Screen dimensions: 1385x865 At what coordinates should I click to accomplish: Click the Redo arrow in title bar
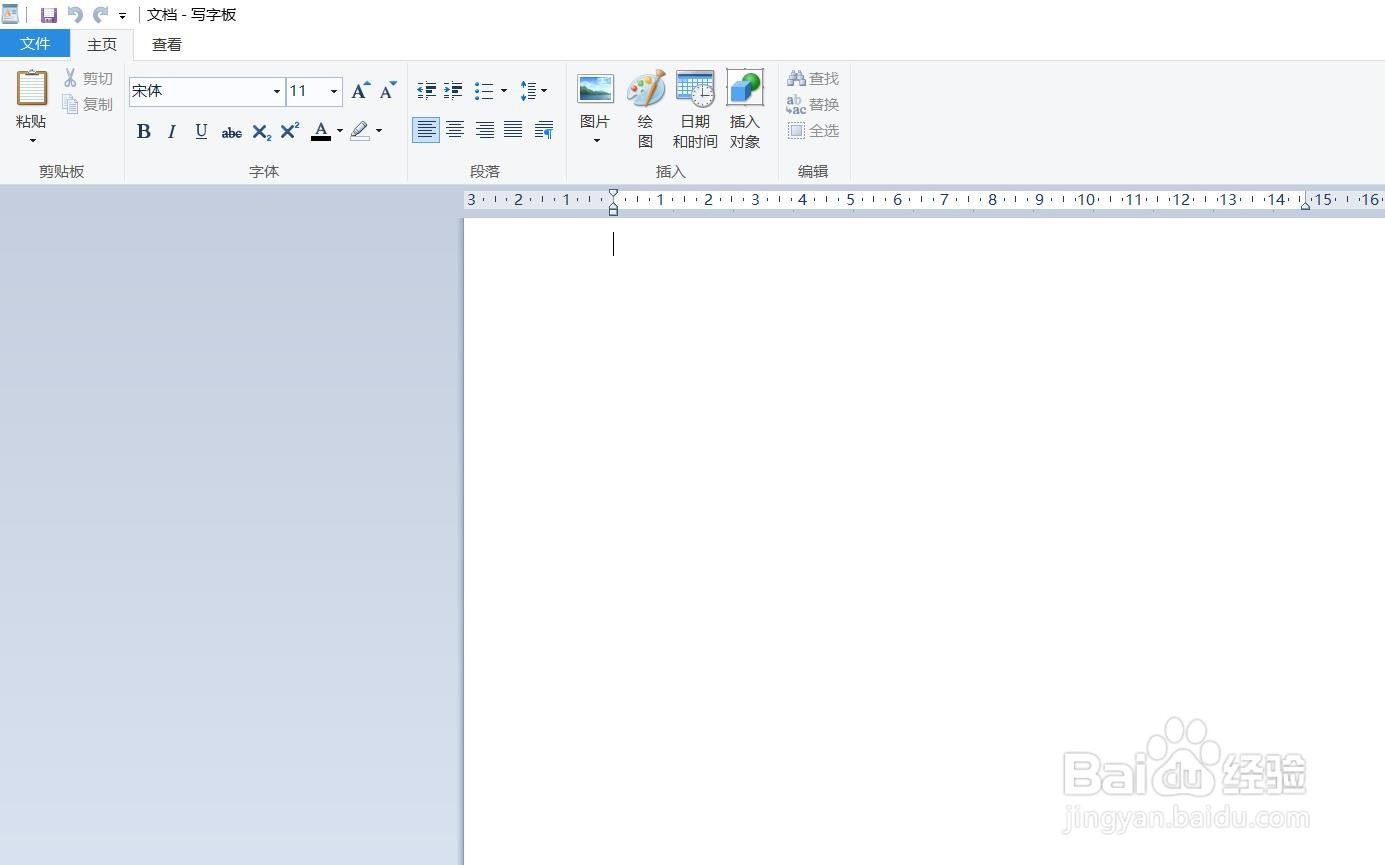[100, 15]
